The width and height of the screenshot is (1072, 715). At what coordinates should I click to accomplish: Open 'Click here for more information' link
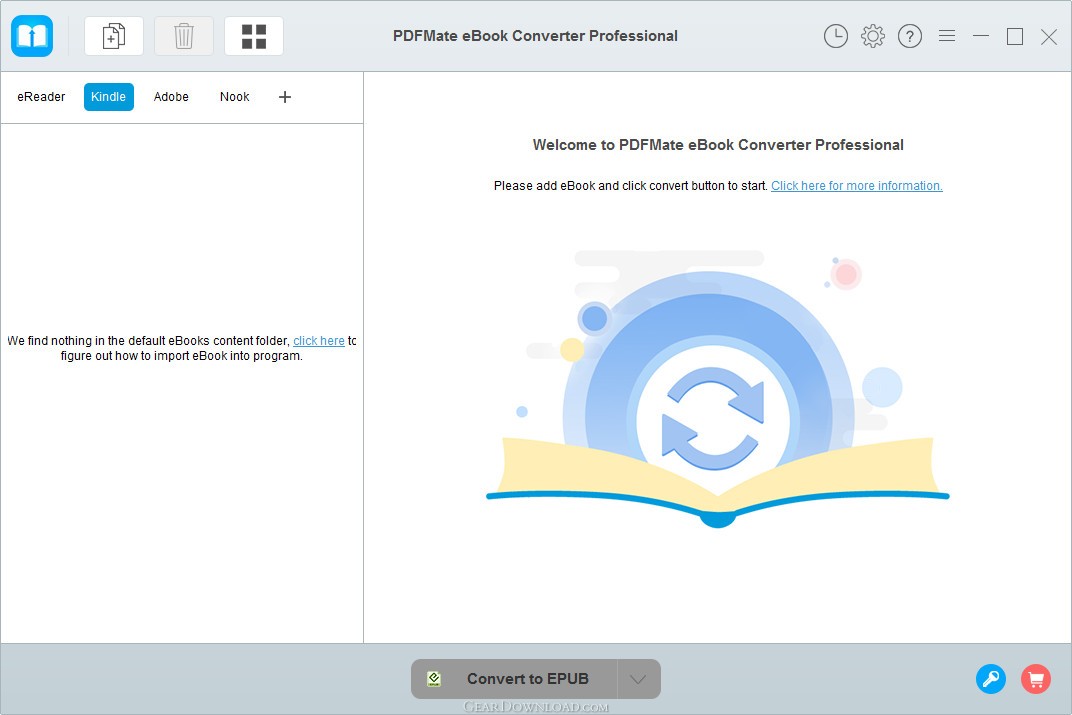(857, 186)
